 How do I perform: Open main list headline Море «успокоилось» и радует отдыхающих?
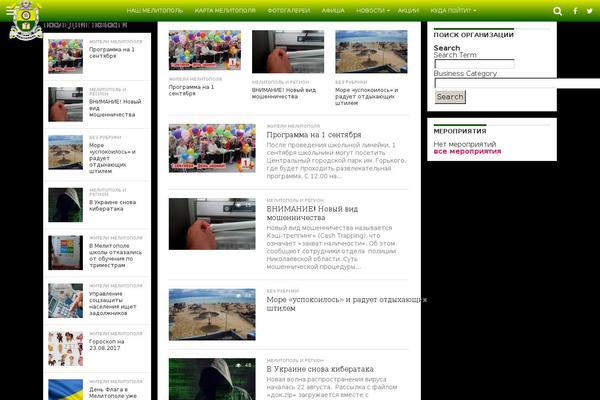pos(347,304)
